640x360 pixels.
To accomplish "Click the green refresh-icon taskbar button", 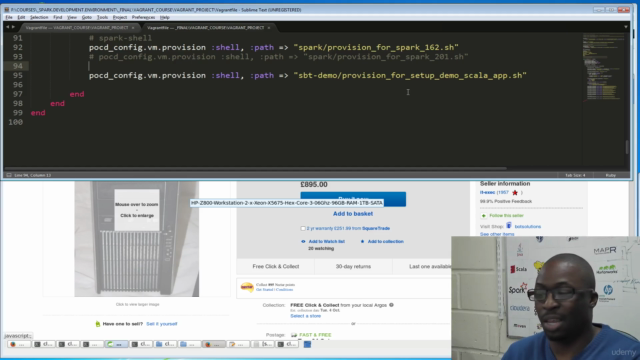I will click(x=116, y=344).
